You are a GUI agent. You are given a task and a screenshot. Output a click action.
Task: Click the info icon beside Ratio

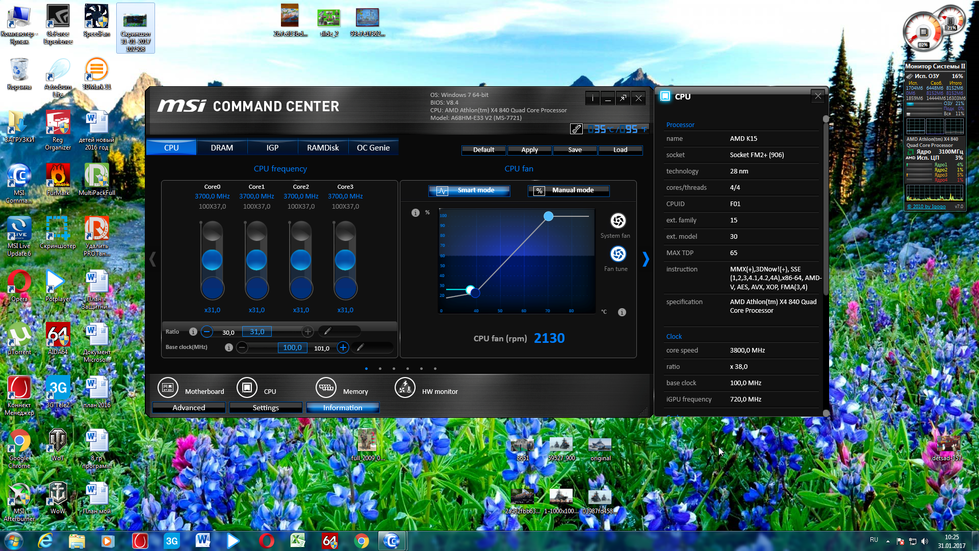coord(193,331)
